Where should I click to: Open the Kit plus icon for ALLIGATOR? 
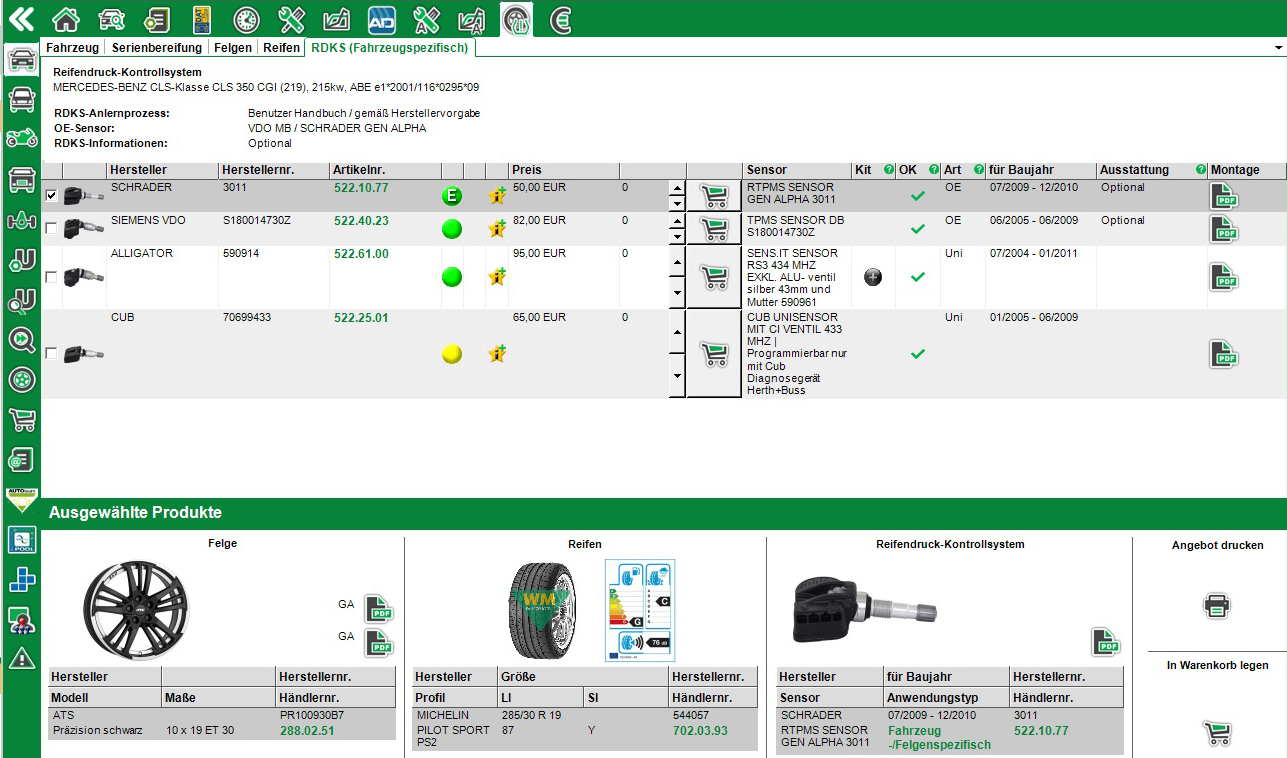click(873, 277)
